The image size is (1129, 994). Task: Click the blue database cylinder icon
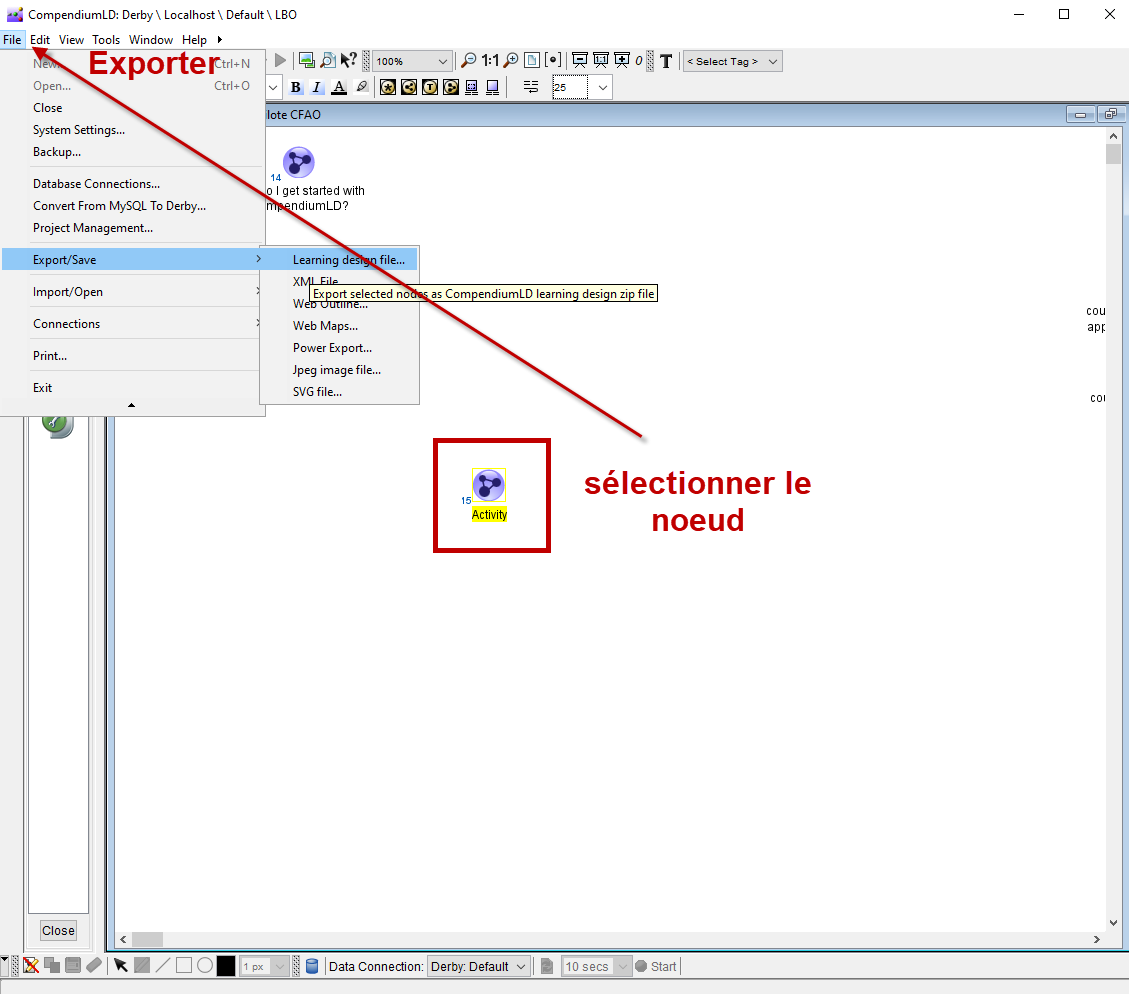312,966
